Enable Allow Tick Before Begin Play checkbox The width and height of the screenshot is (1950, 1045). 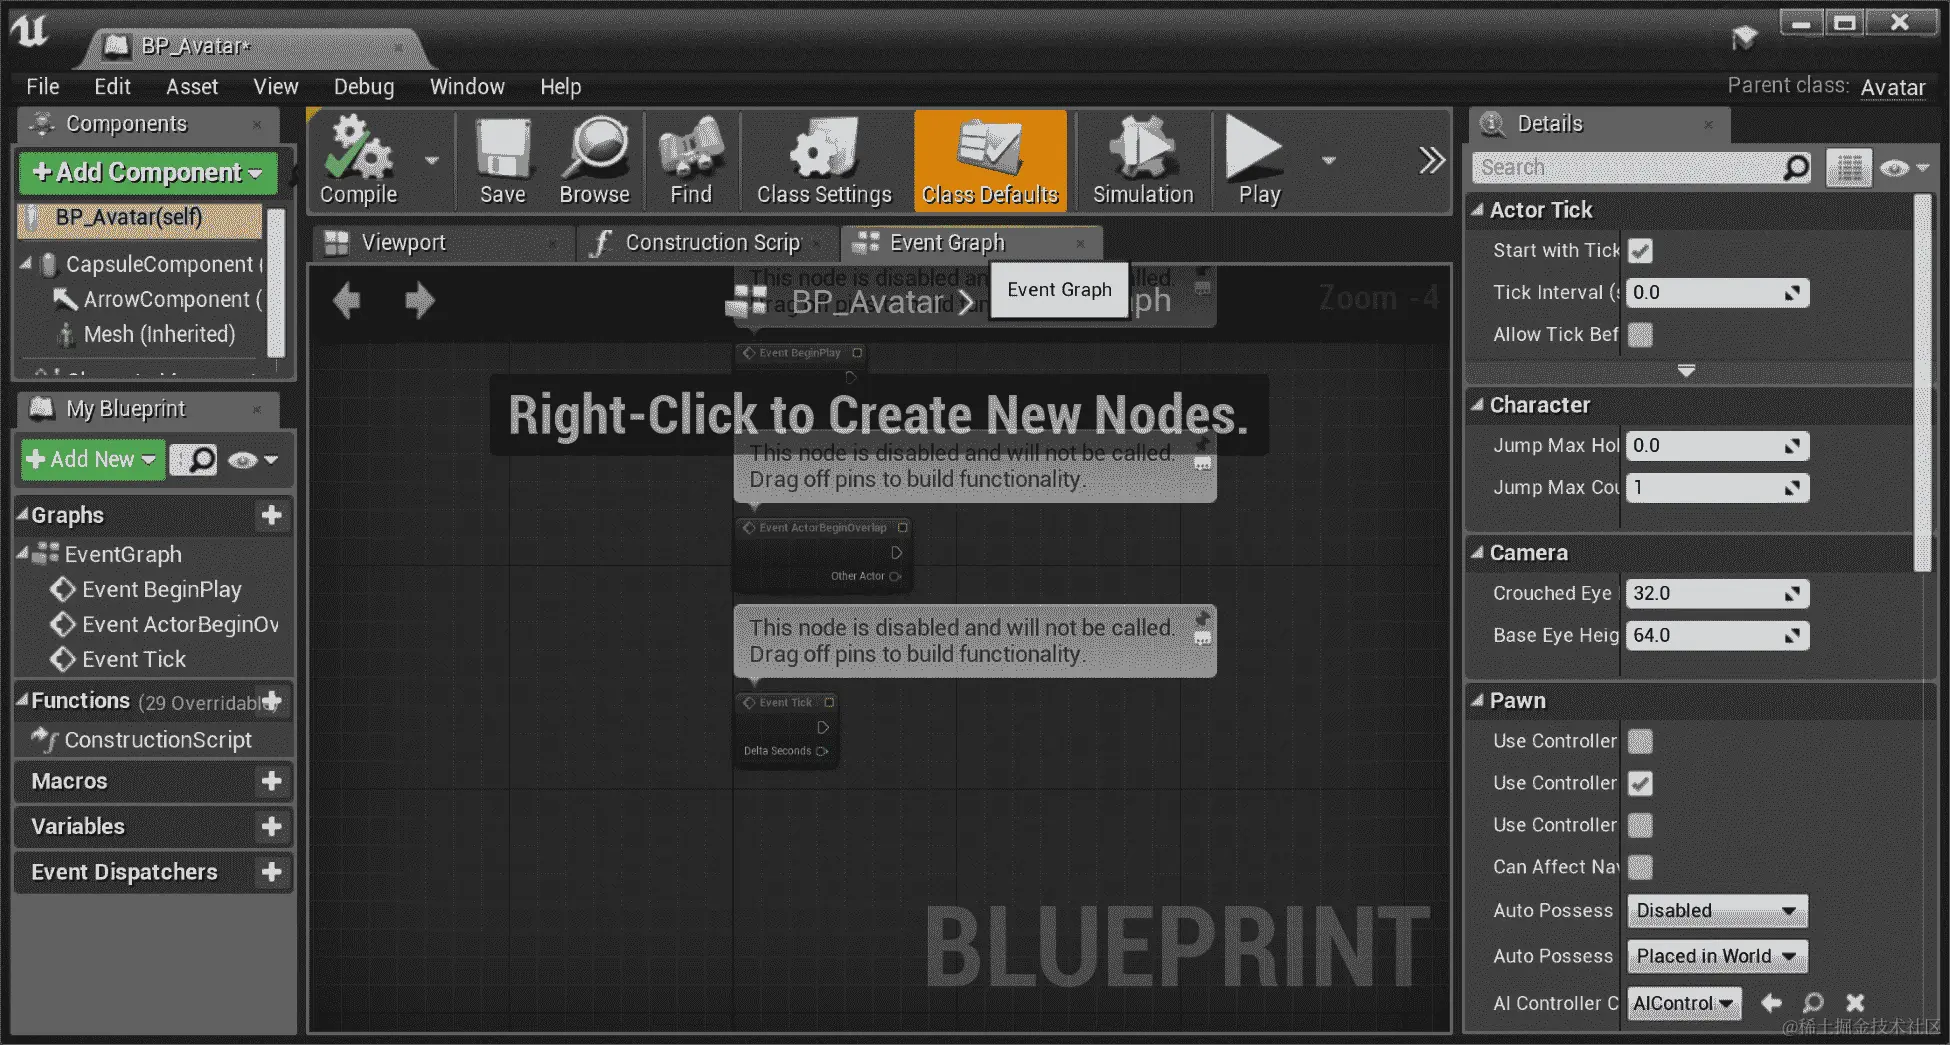click(x=1640, y=335)
